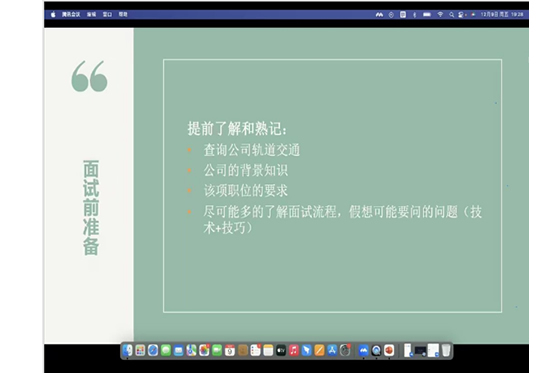Open the 帮助 menu
This screenshot has height=373, width=560.
pos(123,14)
